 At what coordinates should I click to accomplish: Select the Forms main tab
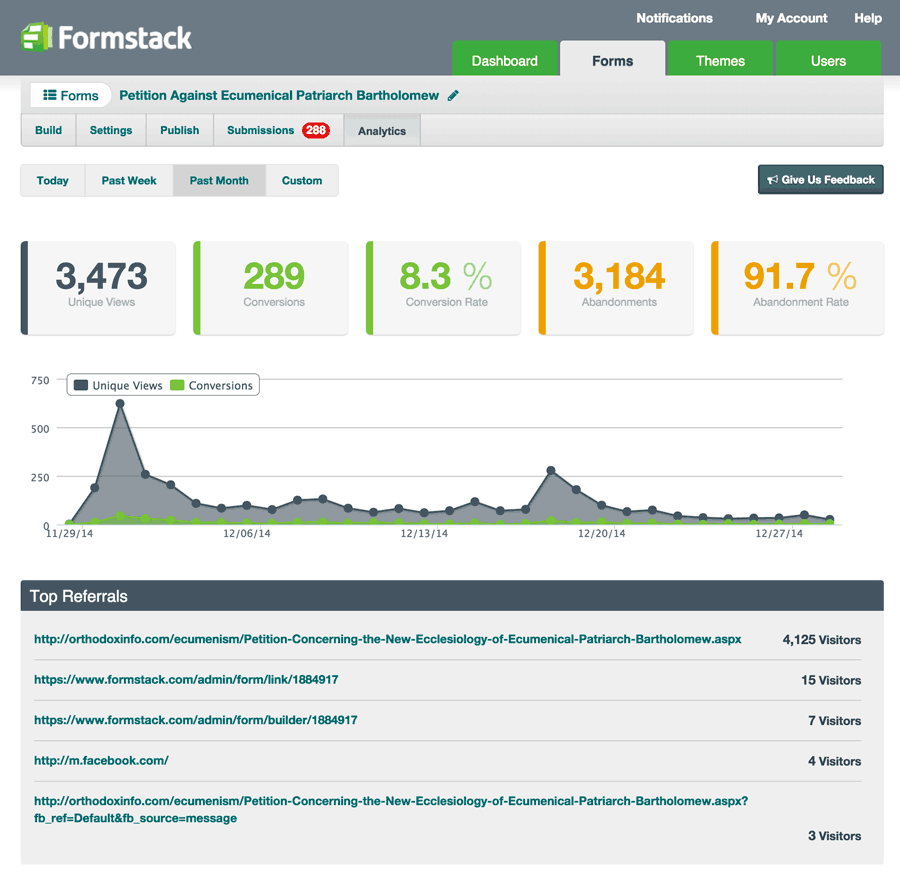pos(612,59)
